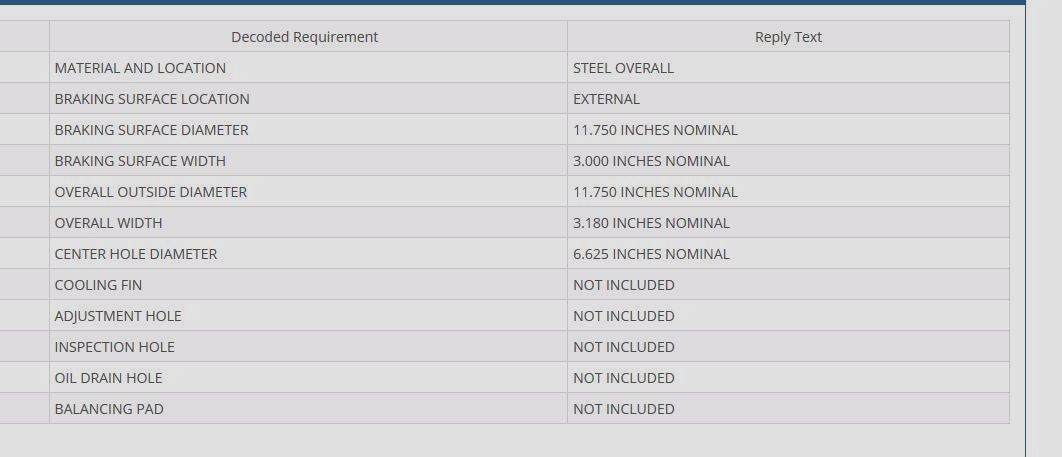Screen dimensions: 1062x457
Task: Select the BRAKING SURFACE LOCATION requirement
Action: click(152, 99)
